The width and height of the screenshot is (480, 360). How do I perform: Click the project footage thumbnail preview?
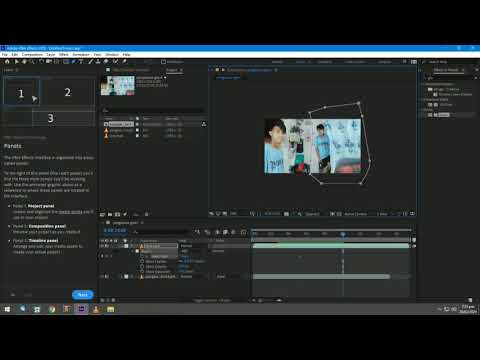pos(118,85)
